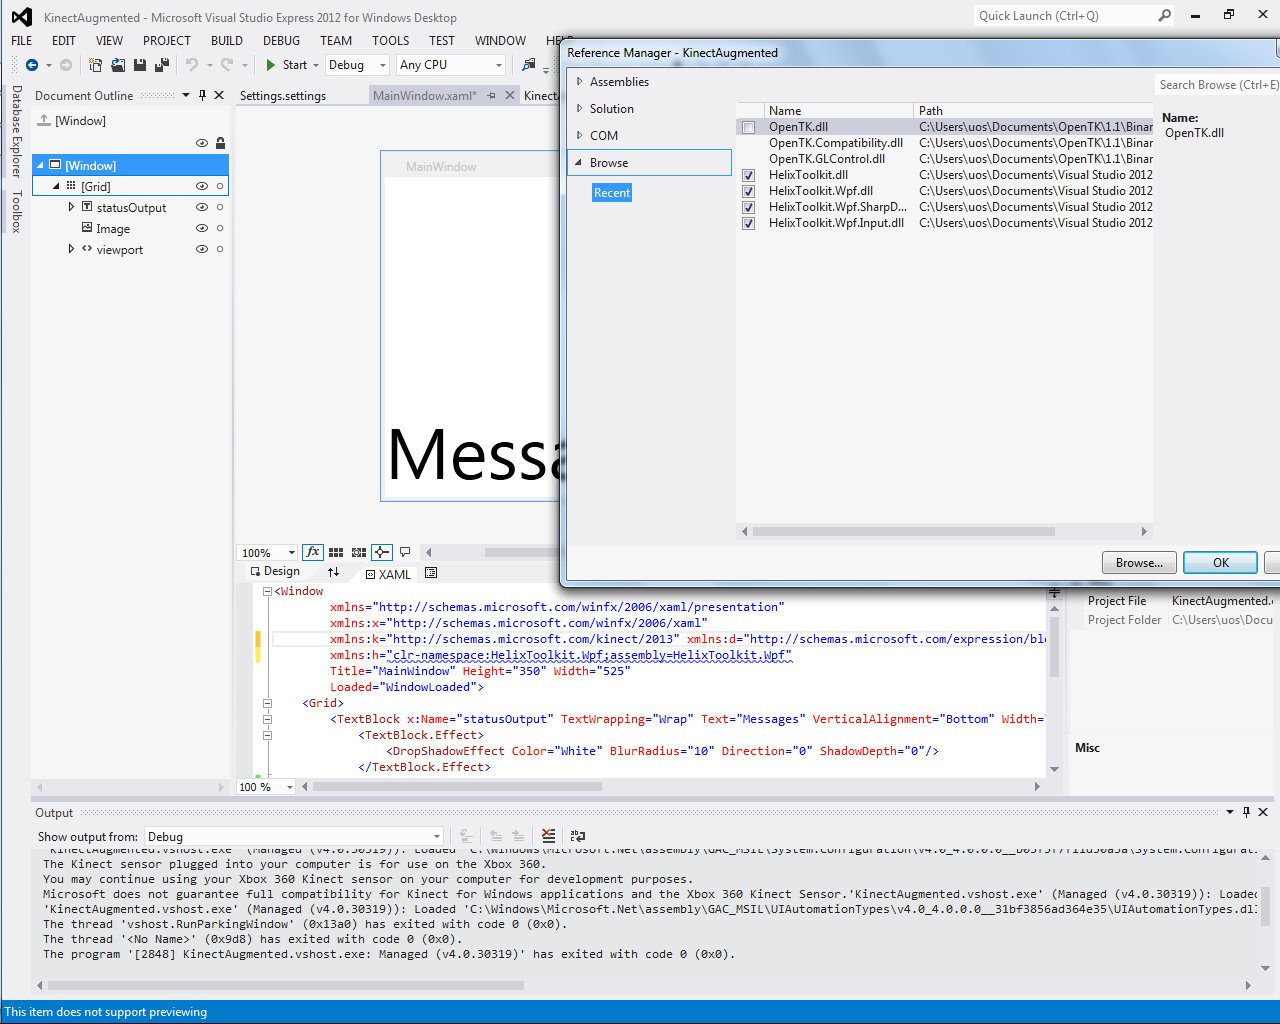Toggle visibility eye for [Grid]

pyautogui.click(x=202, y=186)
